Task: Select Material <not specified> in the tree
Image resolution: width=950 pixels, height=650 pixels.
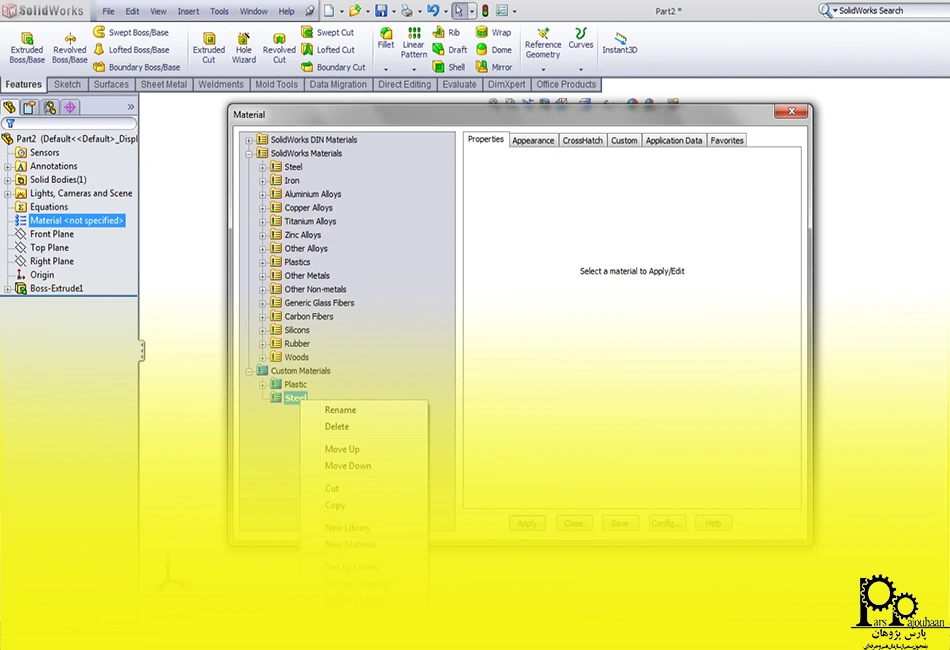Action: 77,221
